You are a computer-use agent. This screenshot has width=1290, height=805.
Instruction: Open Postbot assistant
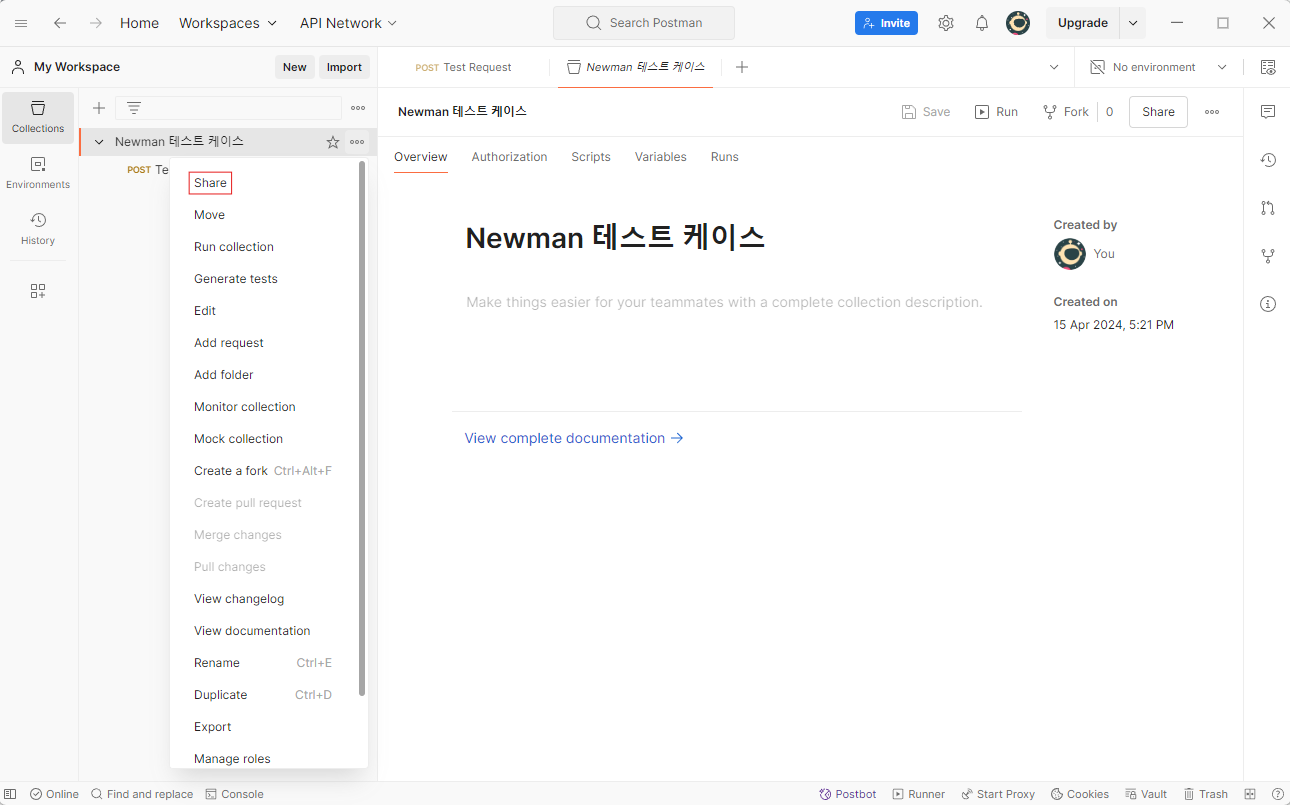pos(847,794)
